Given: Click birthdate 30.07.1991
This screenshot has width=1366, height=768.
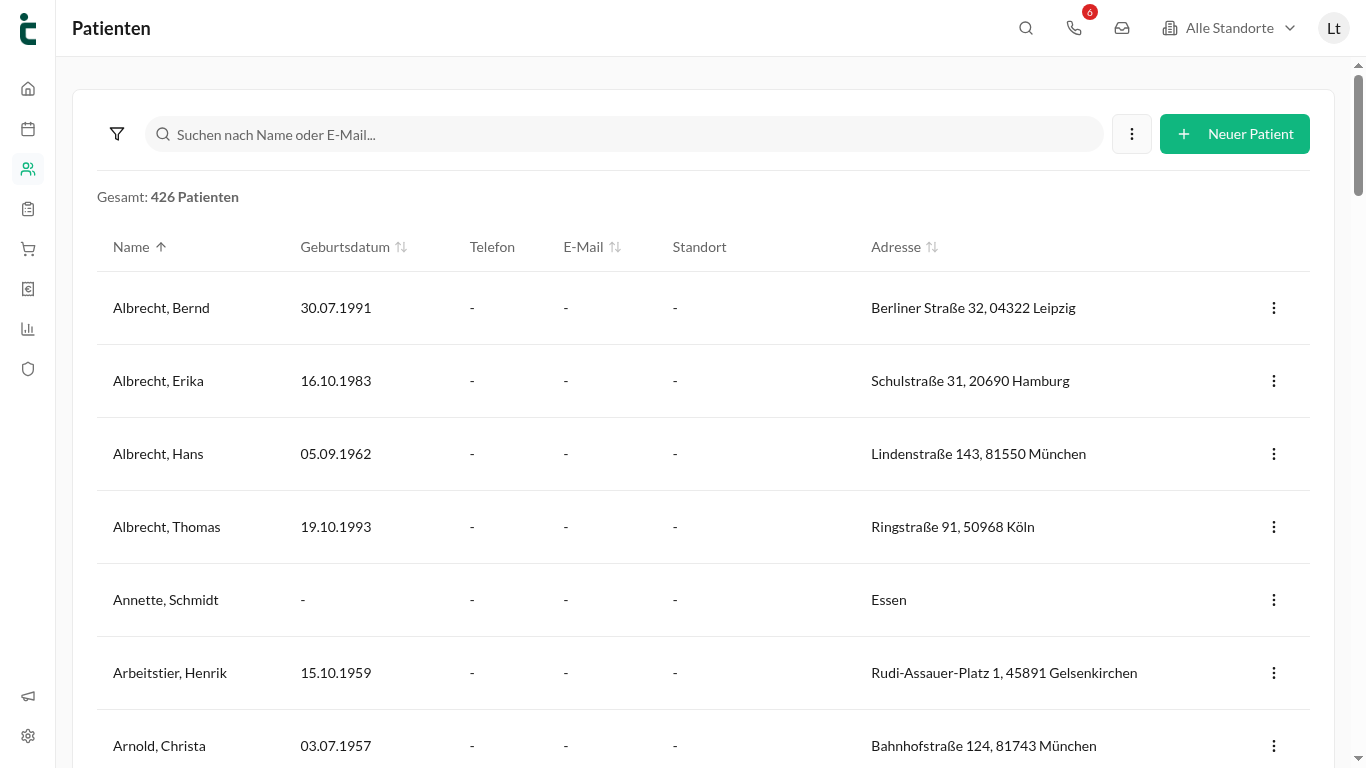Looking at the screenshot, I should point(336,308).
